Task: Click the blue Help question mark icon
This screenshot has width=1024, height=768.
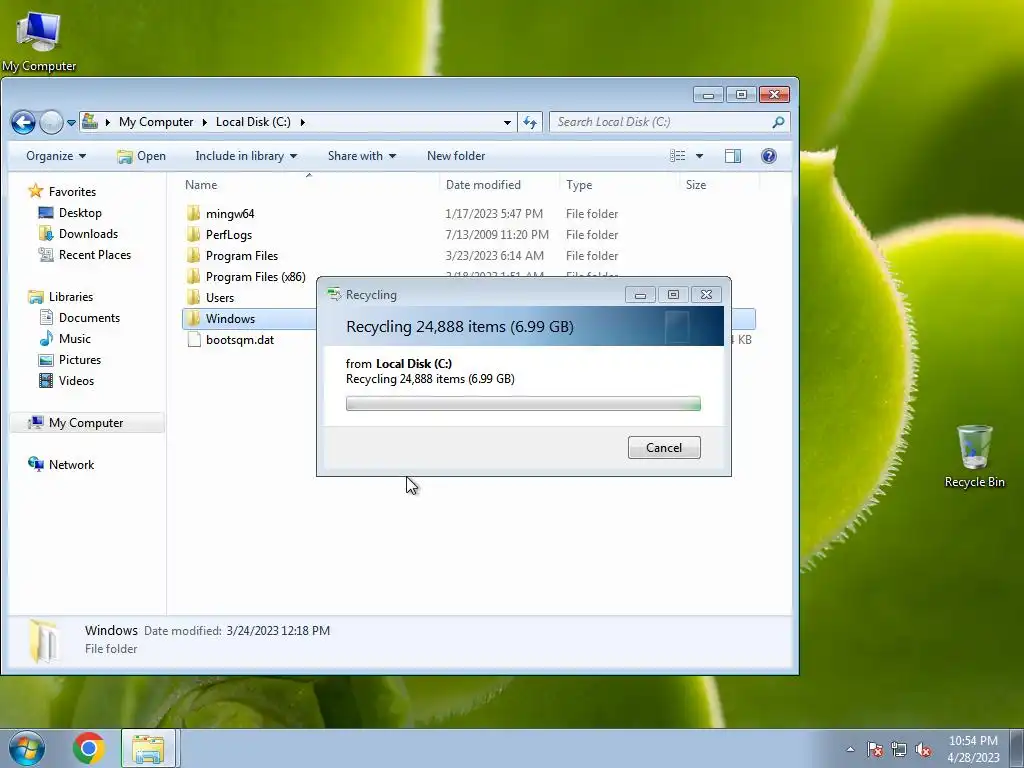Action: point(769,155)
